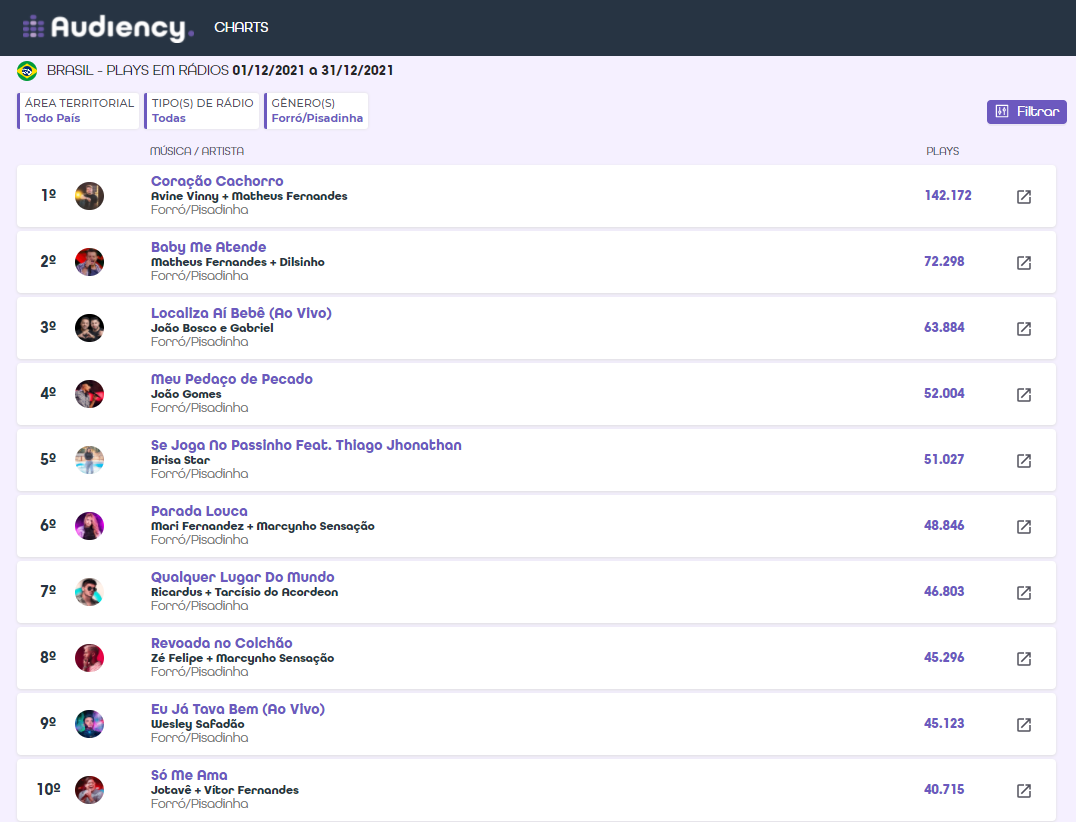Open external link for Qualquer Lugar Do Mundo
Screen dimensions: 1076x822
1023,592
